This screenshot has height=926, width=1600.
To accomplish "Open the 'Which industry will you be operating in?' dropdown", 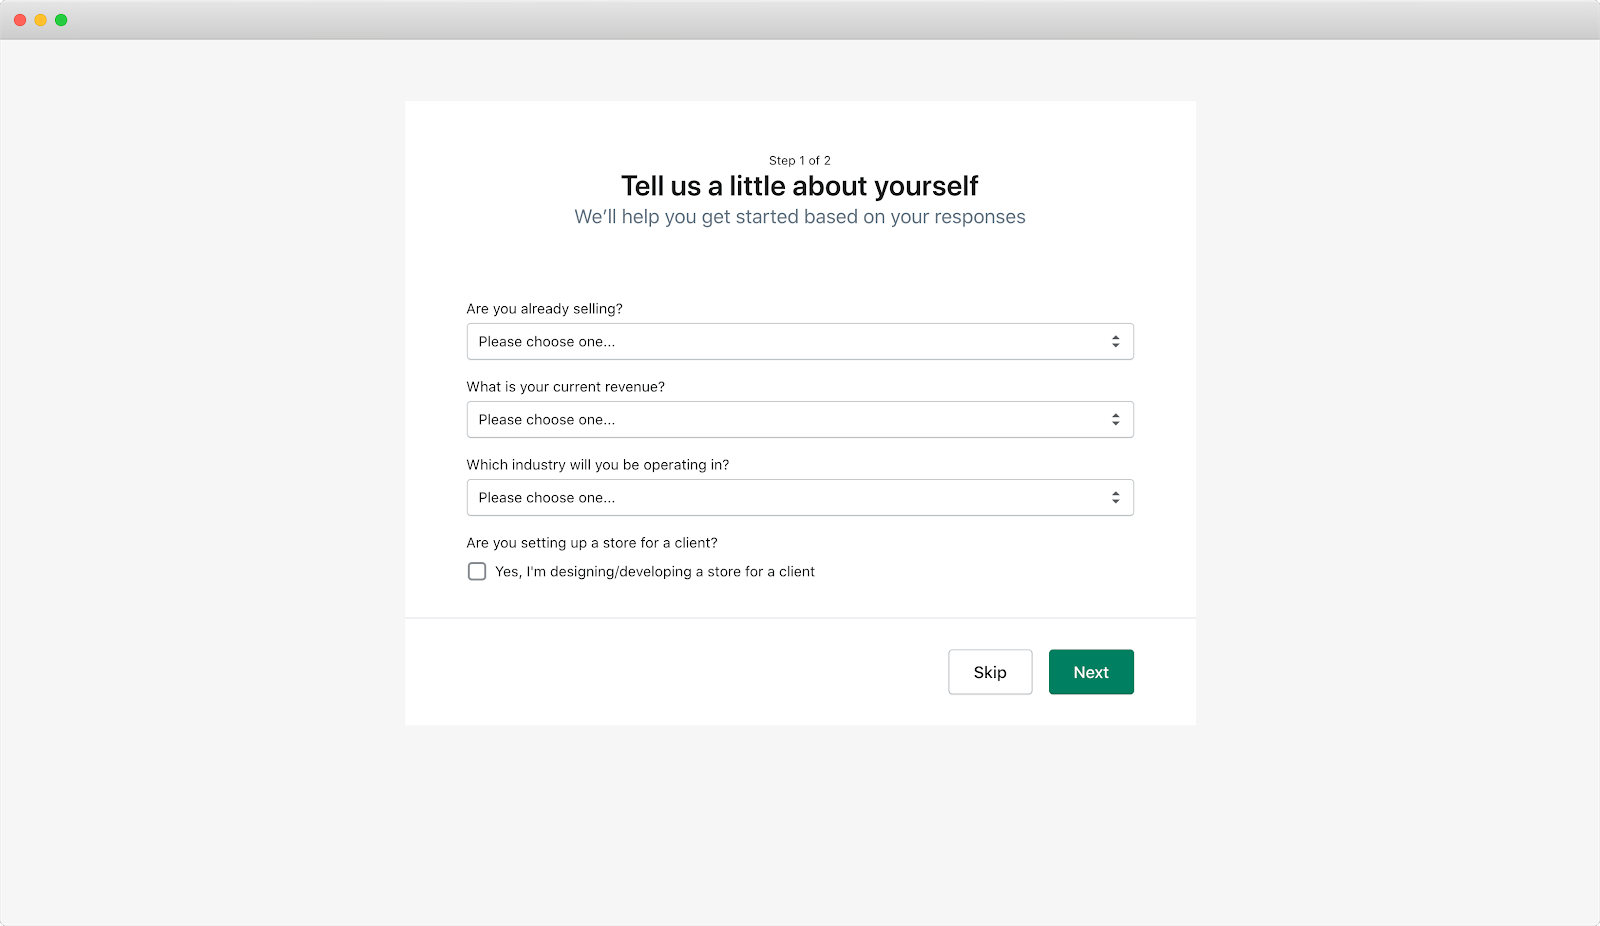I will tap(800, 497).
